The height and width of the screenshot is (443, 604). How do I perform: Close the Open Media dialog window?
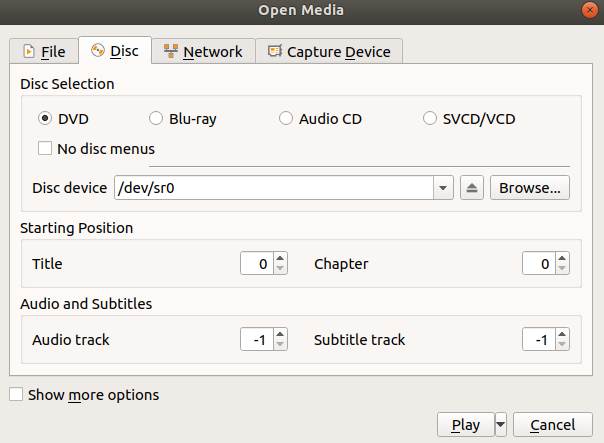pyautogui.click(x=590, y=10)
